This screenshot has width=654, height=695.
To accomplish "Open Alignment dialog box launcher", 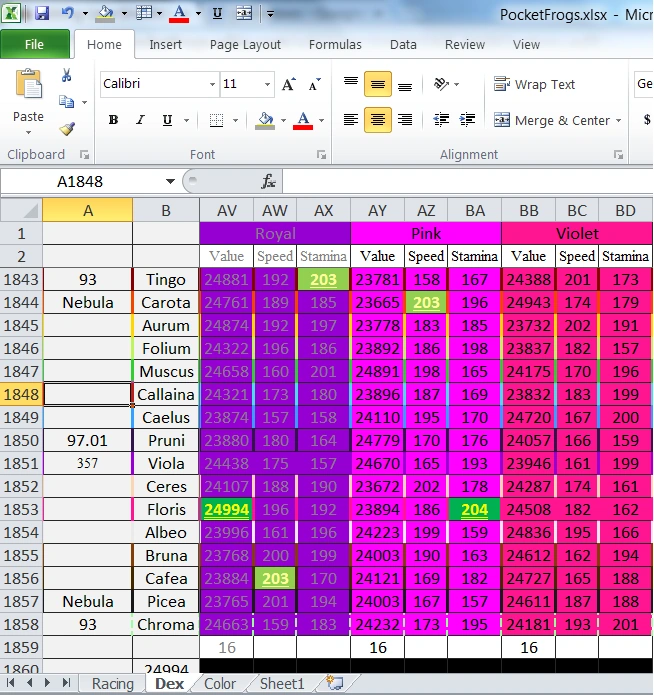I will coord(618,155).
